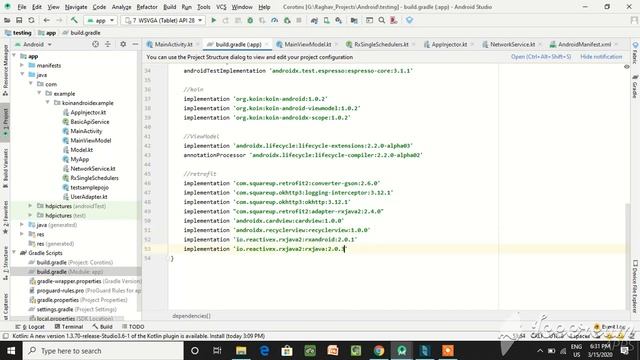Open the VCS menu
This screenshot has width=640, height=360.
click(x=221, y=7)
